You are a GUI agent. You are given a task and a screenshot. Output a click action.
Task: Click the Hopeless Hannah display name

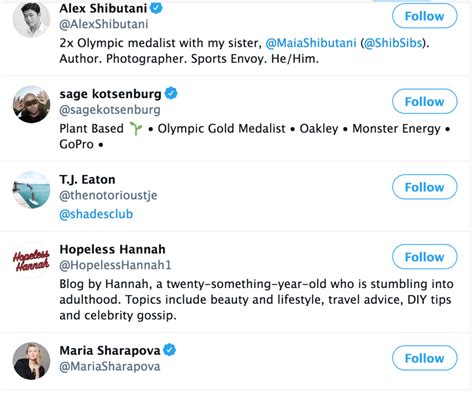pyautogui.click(x=112, y=249)
